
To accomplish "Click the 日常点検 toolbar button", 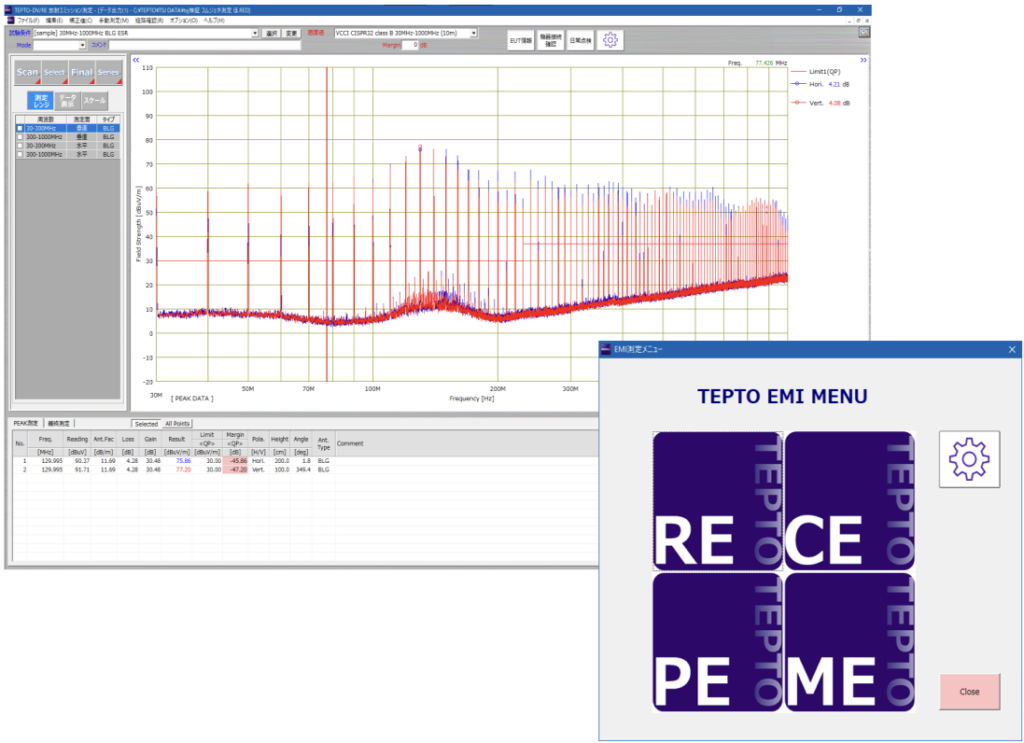I will (580, 40).
